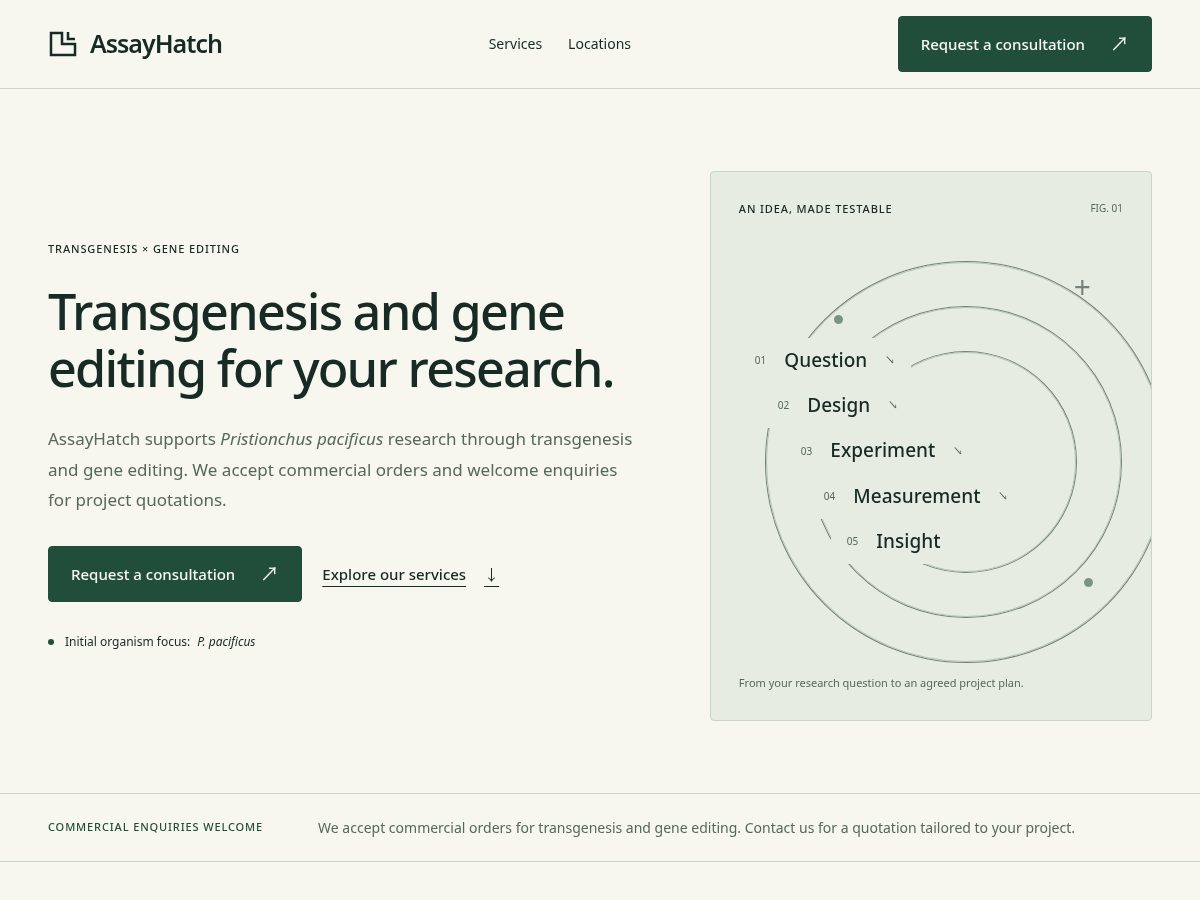Select the Insight step in figure

(x=908, y=541)
